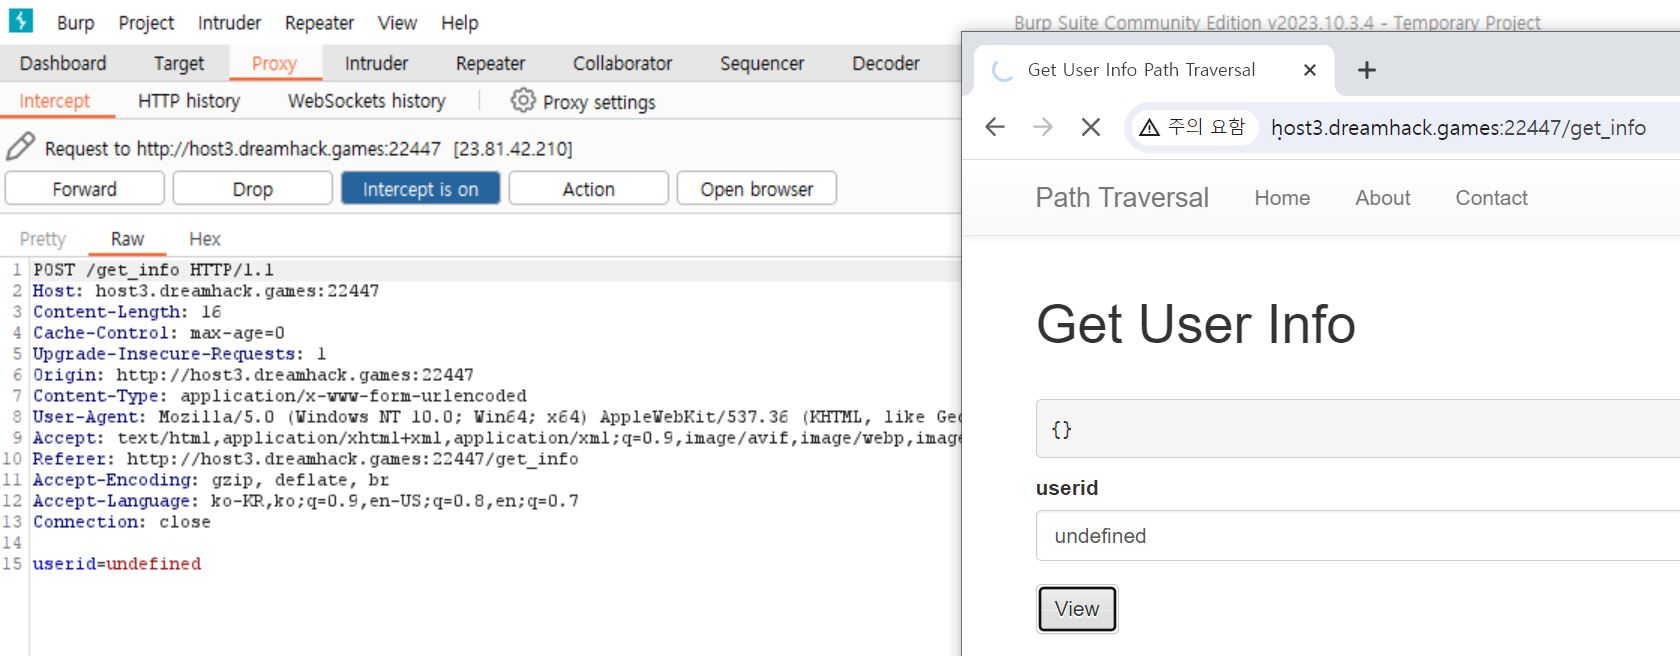Click browser forward arrow
This screenshot has height=656, width=1680.
point(1042,127)
